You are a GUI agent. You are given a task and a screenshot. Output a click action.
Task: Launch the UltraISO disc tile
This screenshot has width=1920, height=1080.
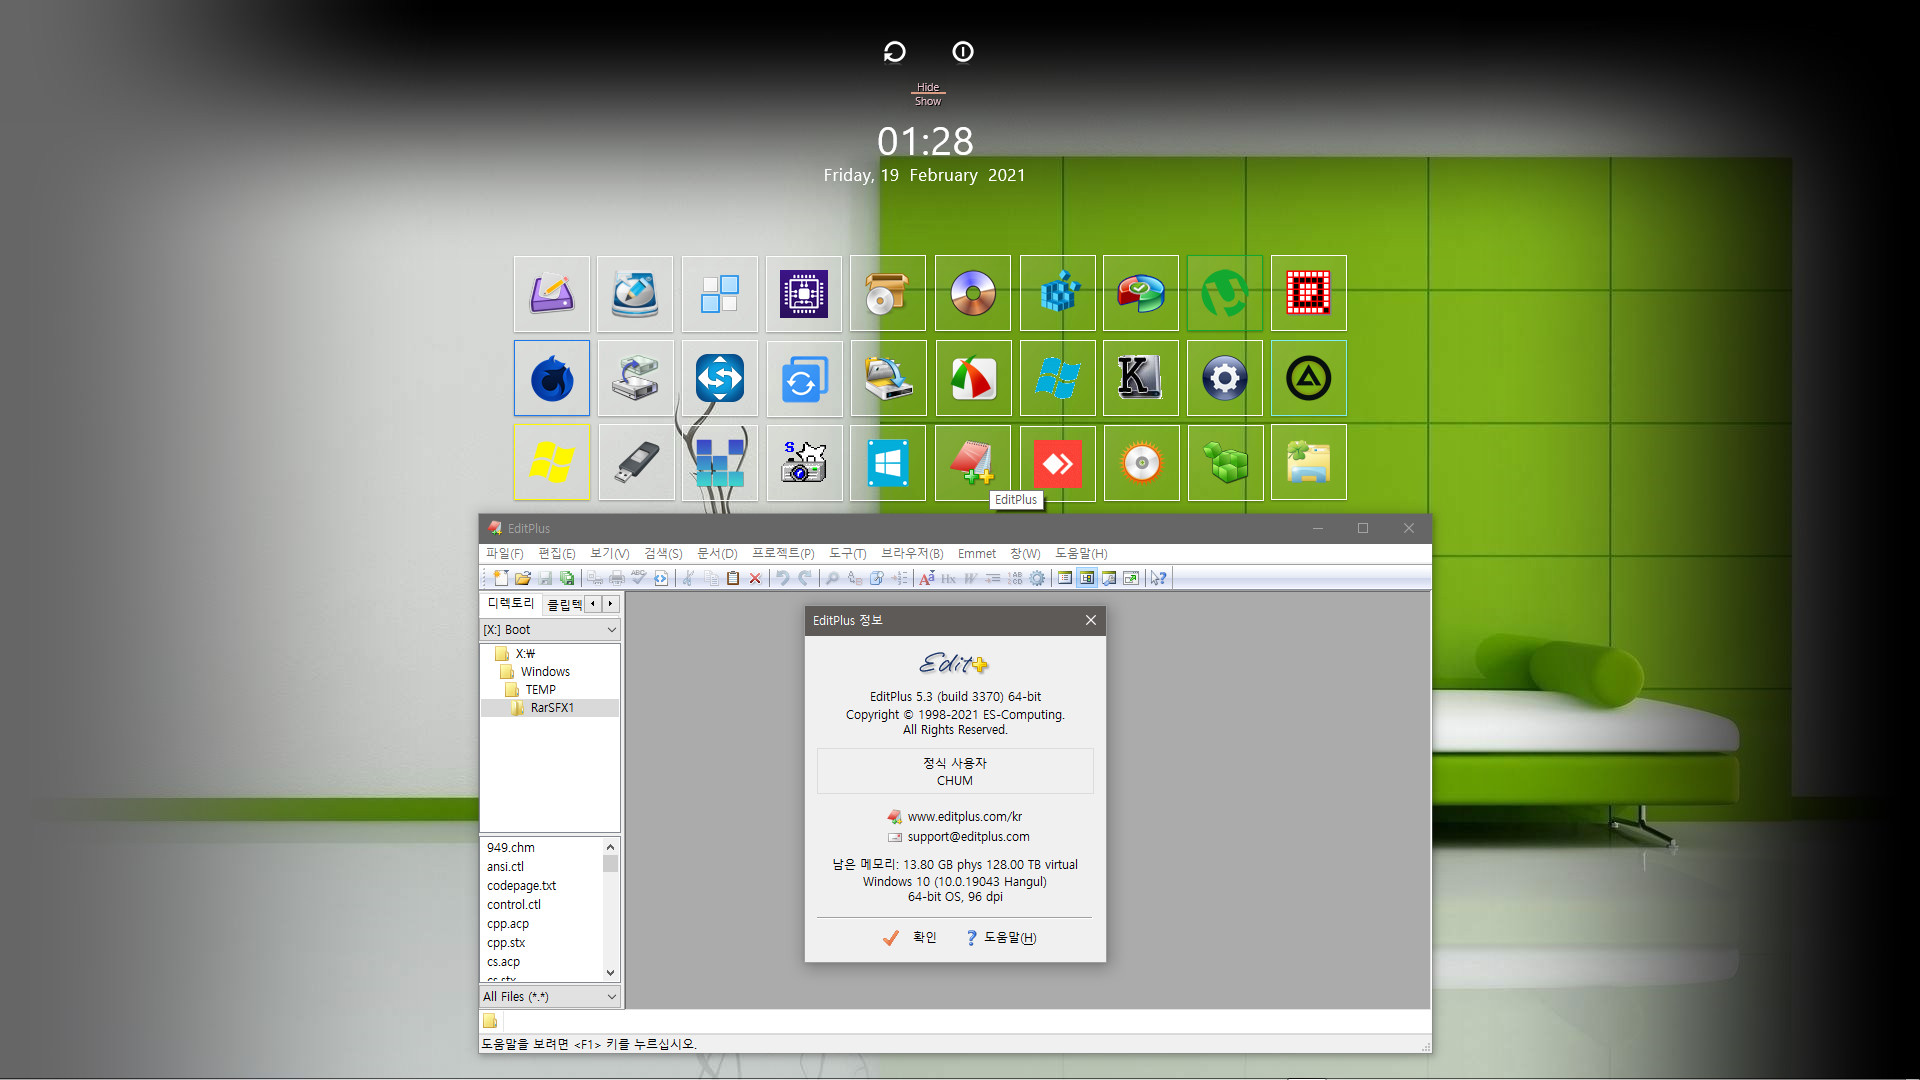[973, 294]
